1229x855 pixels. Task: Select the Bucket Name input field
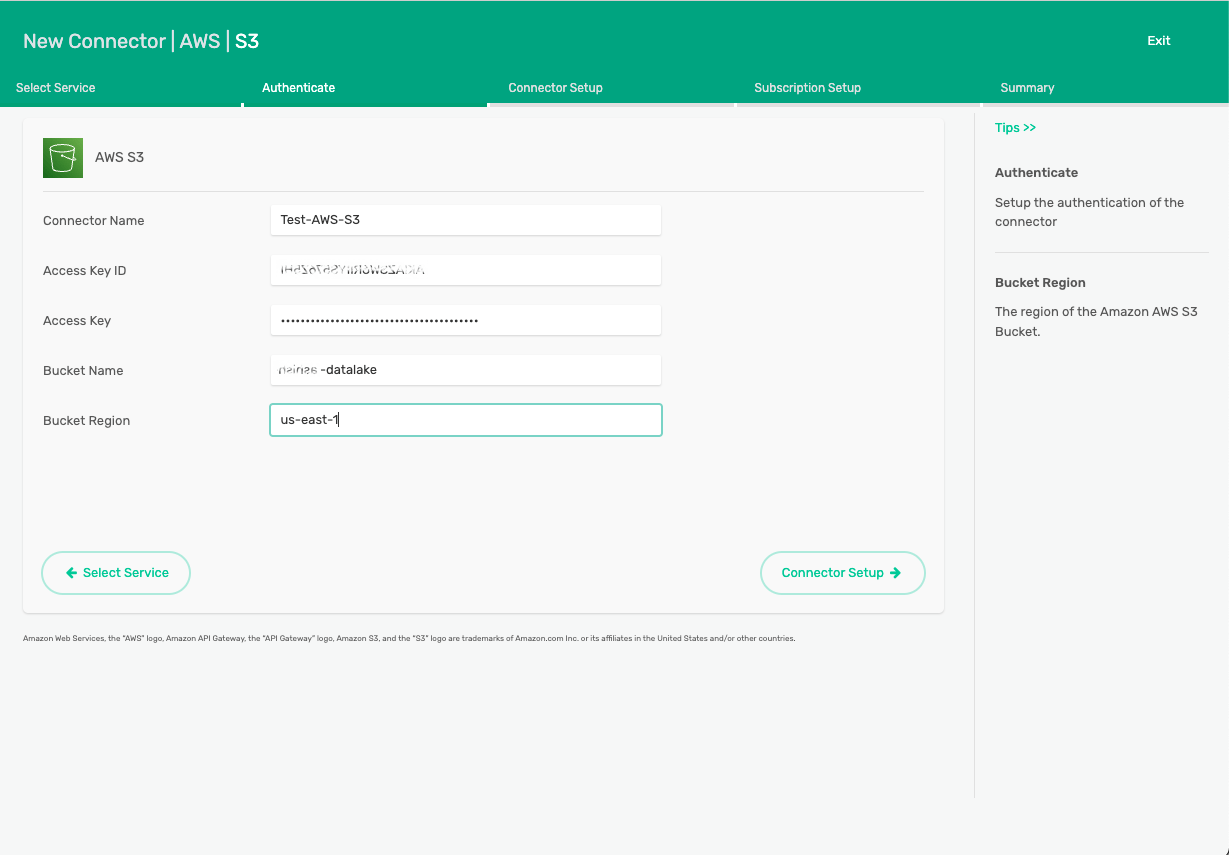coord(465,370)
